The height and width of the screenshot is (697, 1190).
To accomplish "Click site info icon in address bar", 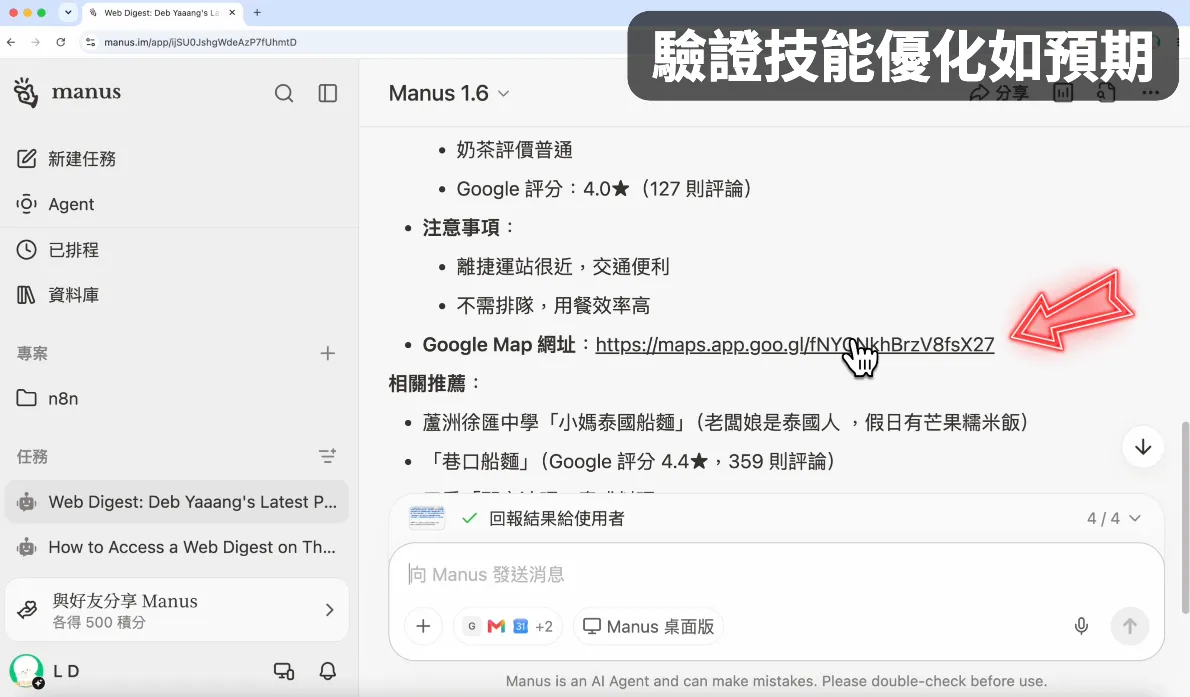I will pos(90,43).
